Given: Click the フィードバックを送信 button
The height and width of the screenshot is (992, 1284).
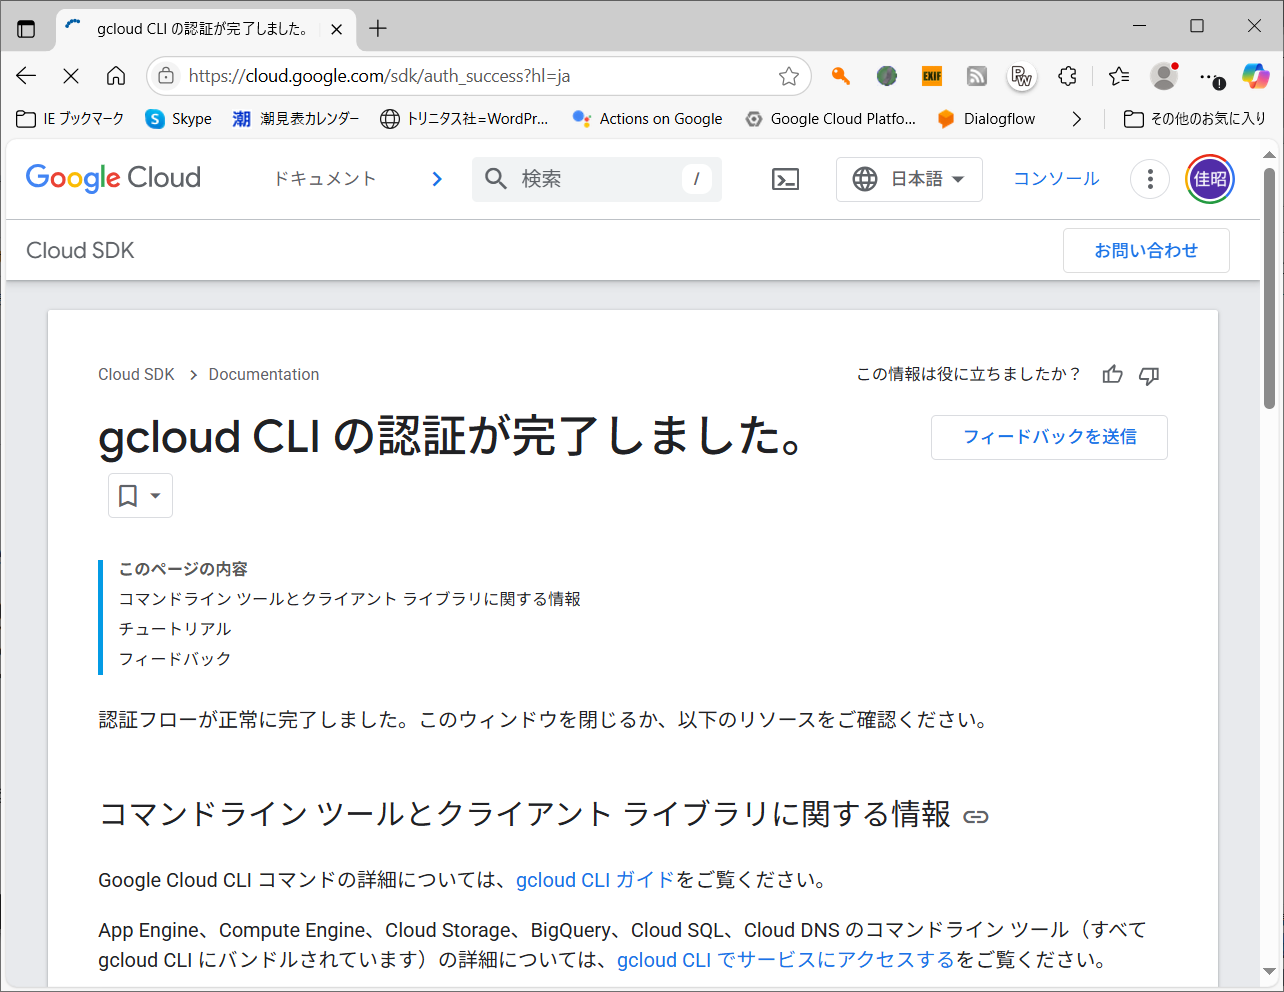Looking at the screenshot, I should [x=1049, y=437].
